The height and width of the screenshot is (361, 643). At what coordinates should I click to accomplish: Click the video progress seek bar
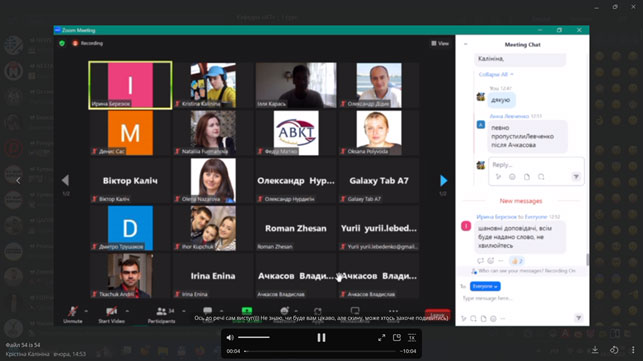pyautogui.click(x=322, y=351)
